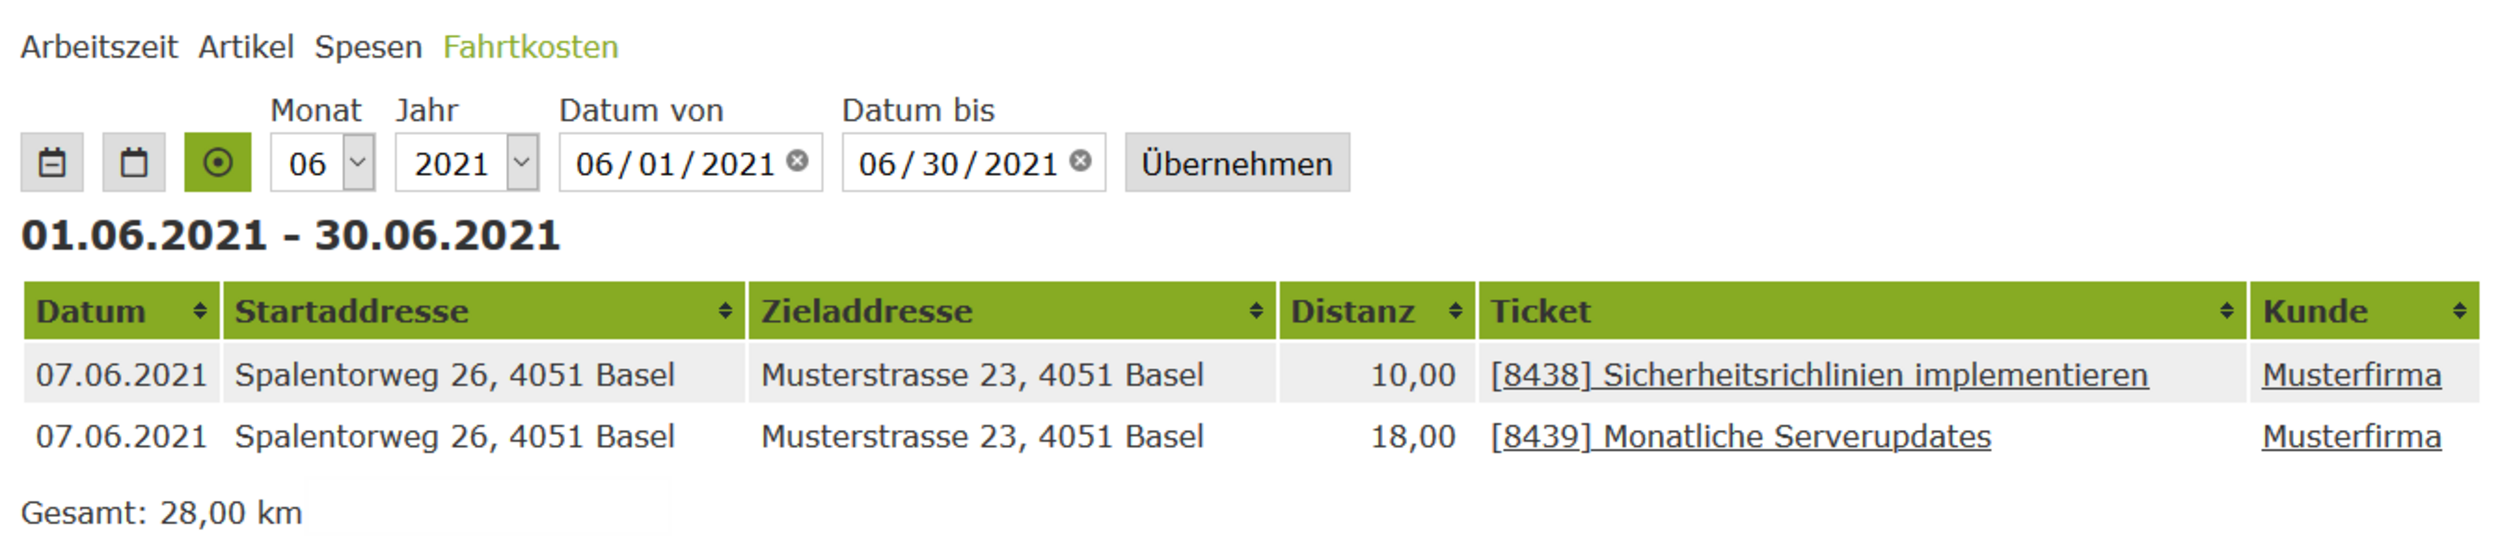Toggle the green target period button
2500x548 pixels.
pyautogui.click(x=217, y=162)
